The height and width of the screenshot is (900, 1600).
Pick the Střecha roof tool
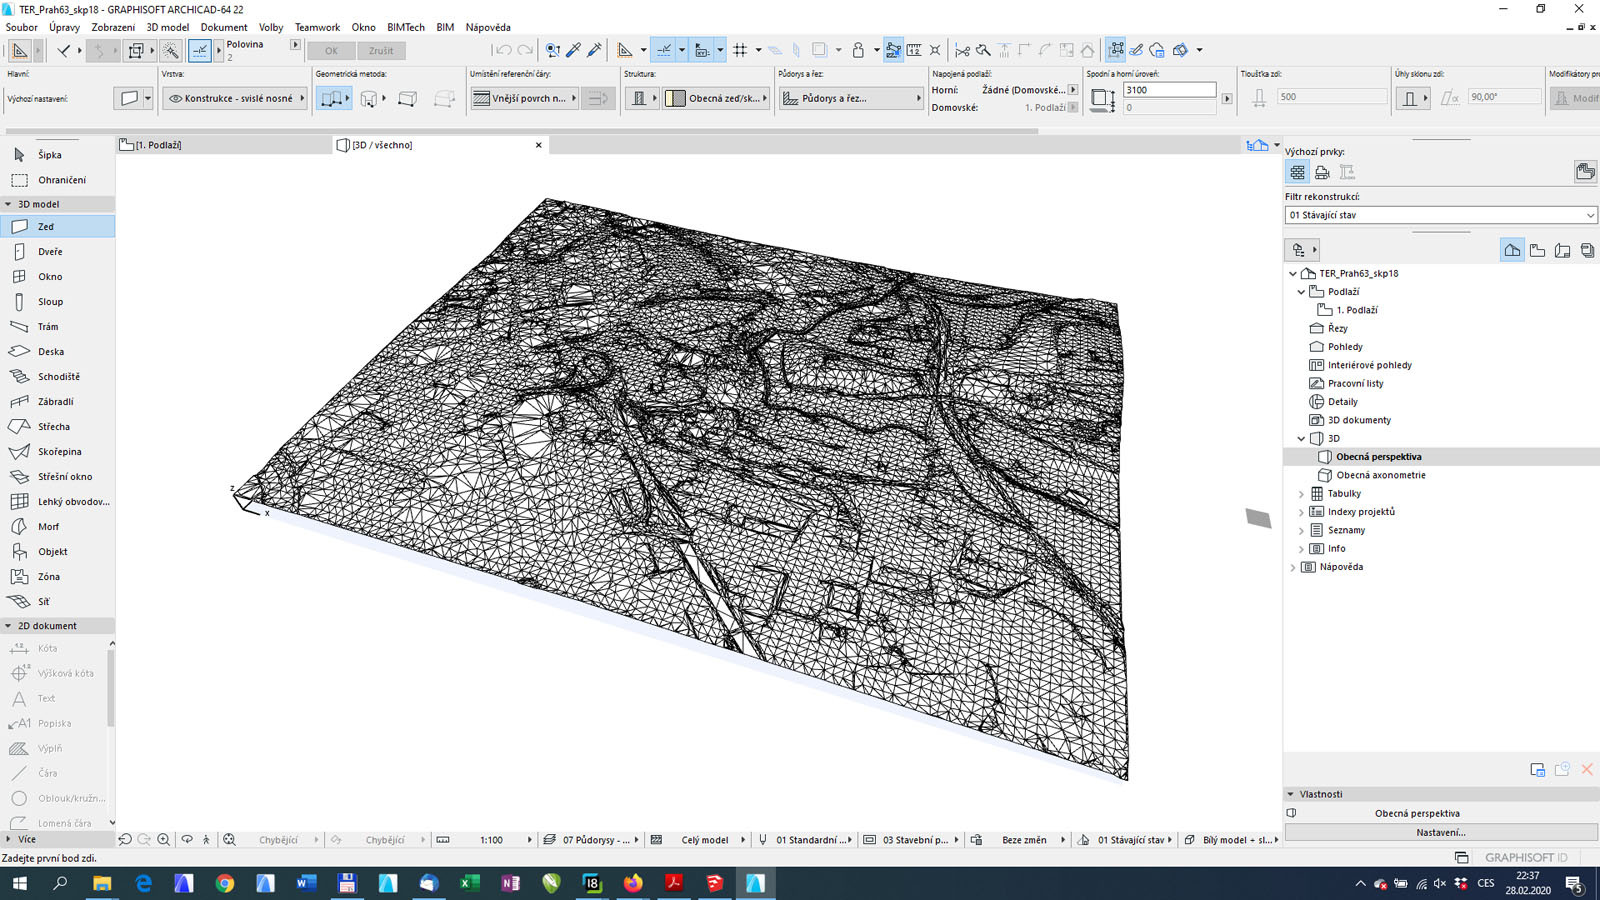(x=53, y=427)
